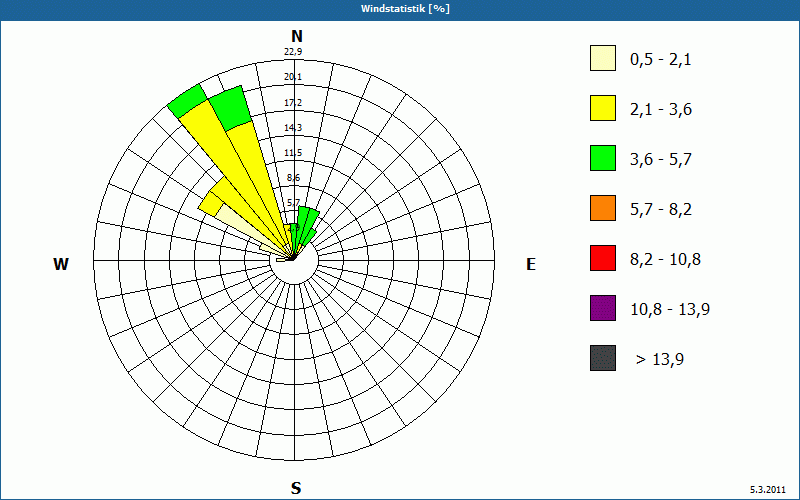Click the legend label '5,7 - 8,2'
Image resolution: width=800 pixels, height=500 pixels.
[x=661, y=210]
